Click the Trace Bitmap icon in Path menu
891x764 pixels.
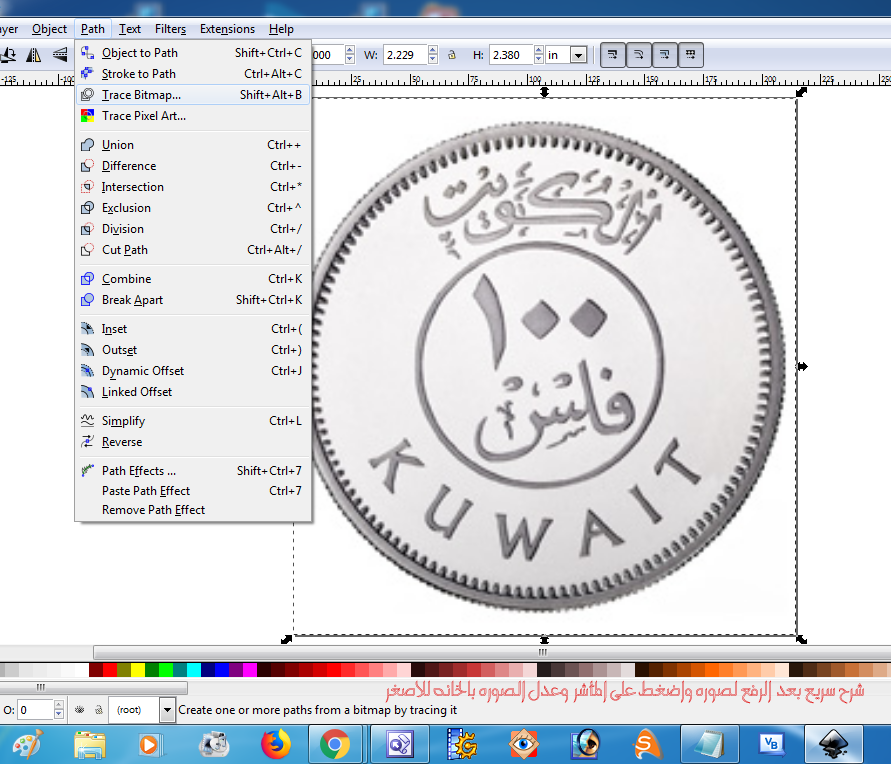coord(88,95)
